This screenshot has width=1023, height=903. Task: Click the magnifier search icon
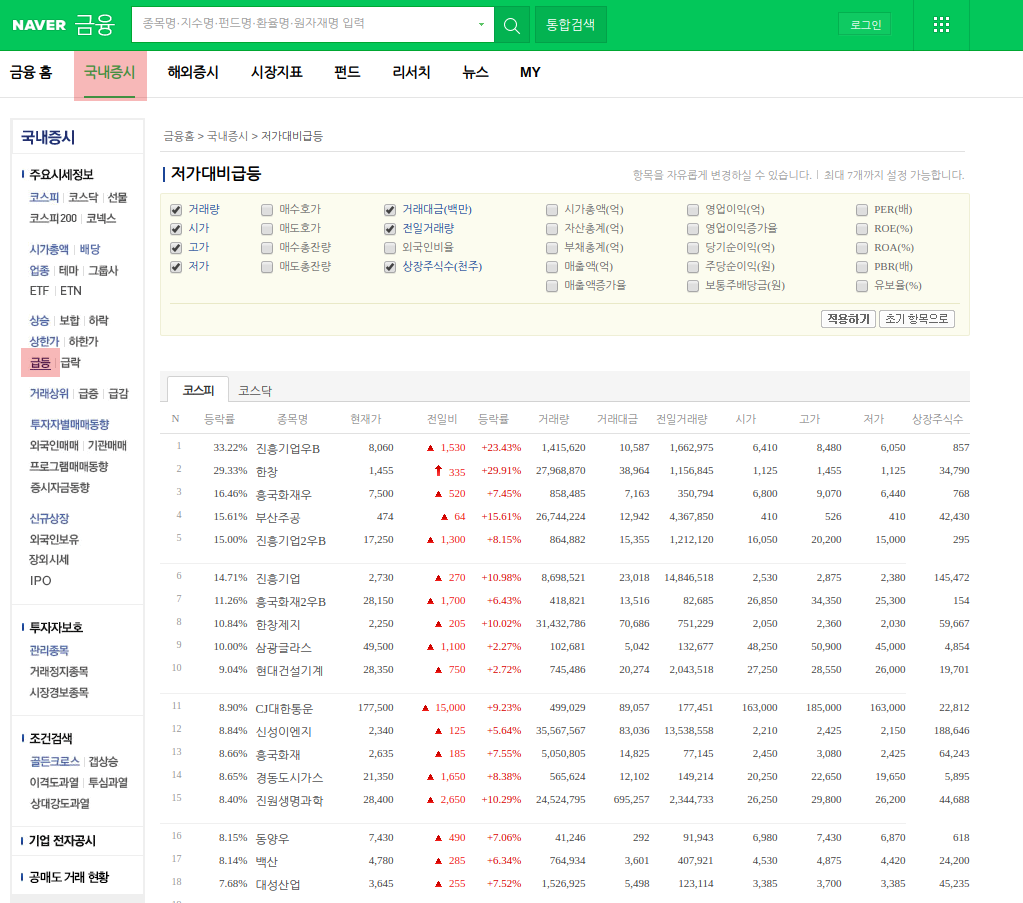point(512,25)
